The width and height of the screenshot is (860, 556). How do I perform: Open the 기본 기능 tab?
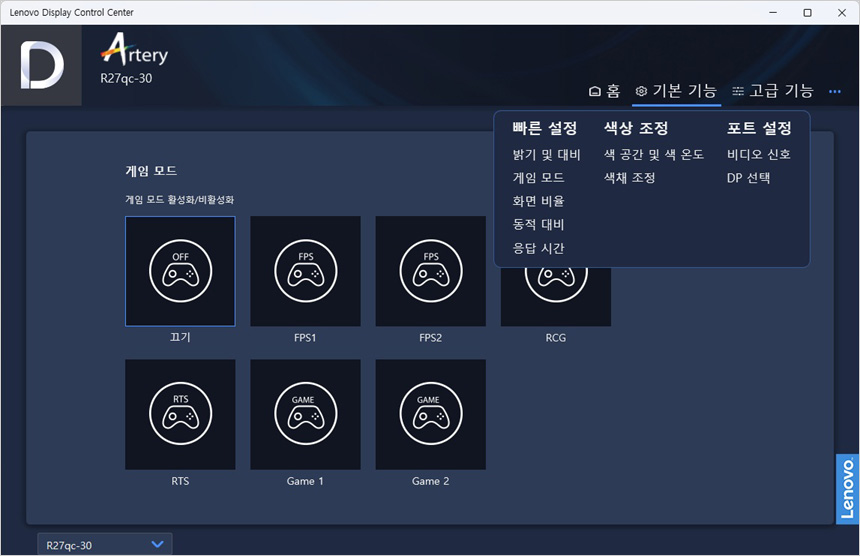676,91
